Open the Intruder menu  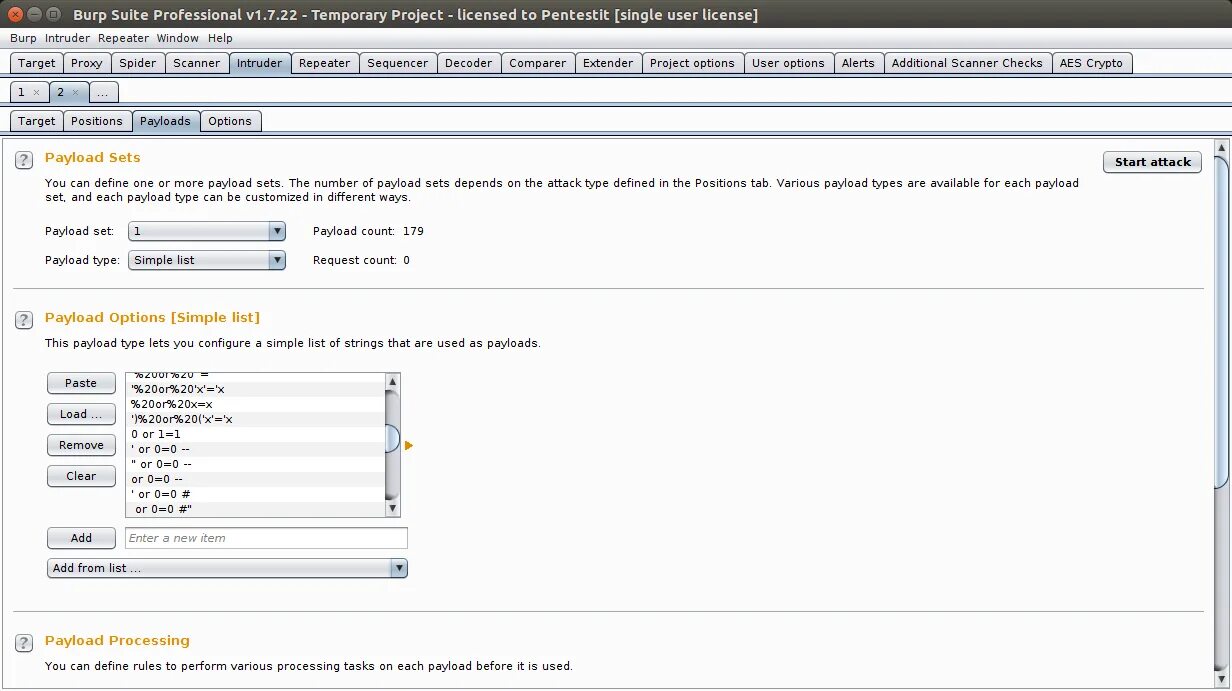66,38
